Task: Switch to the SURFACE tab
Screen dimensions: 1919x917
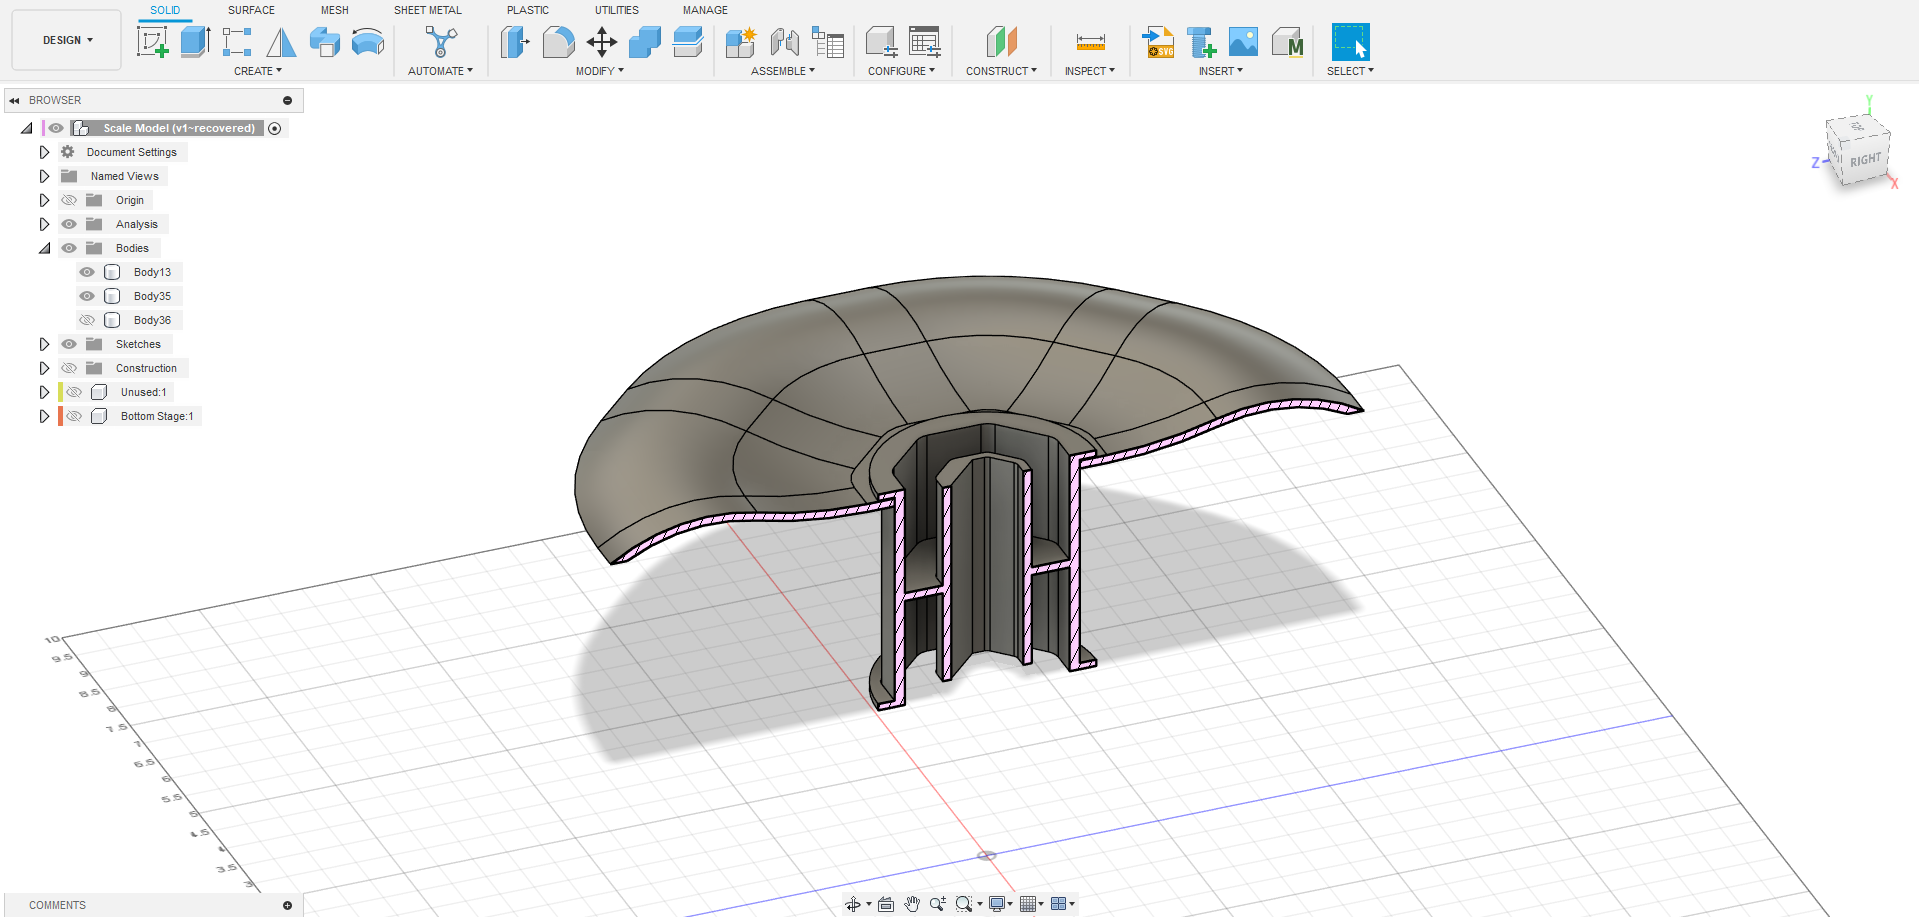Action: (x=251, y=10)
